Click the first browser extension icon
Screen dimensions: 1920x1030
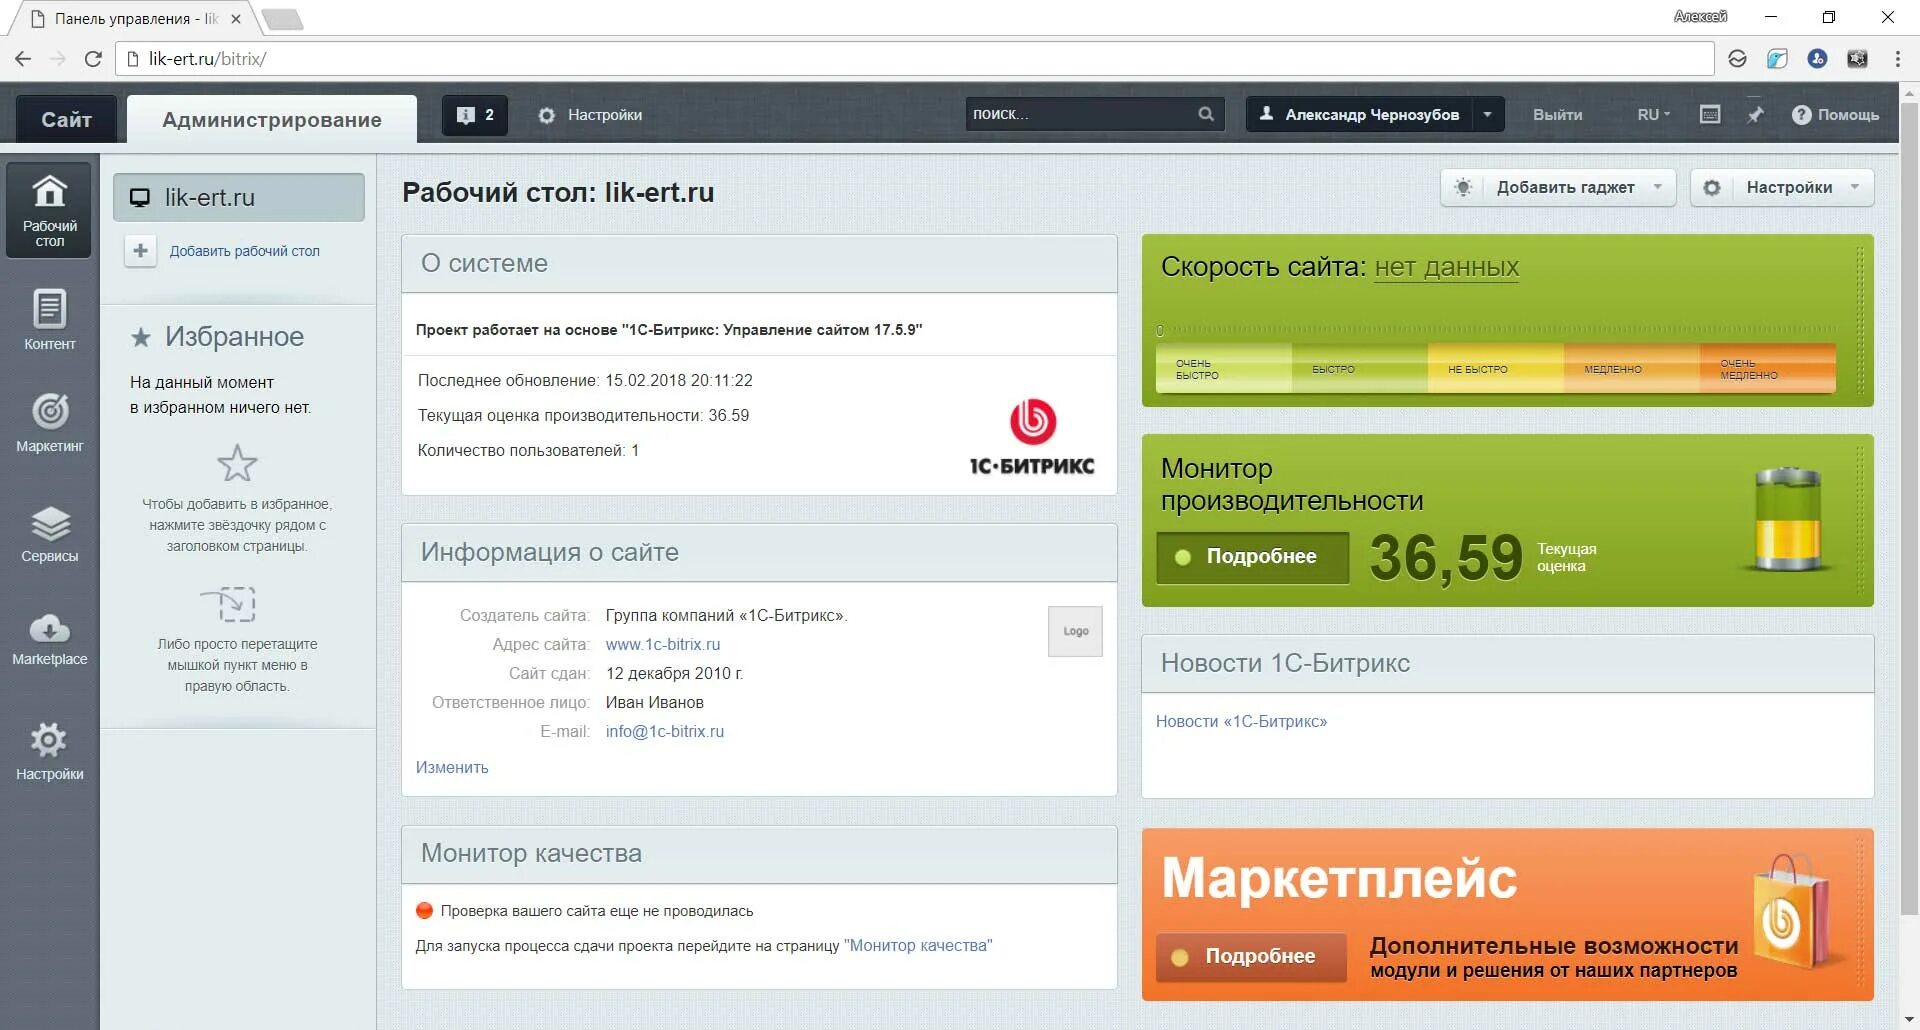pos(1737,59)
